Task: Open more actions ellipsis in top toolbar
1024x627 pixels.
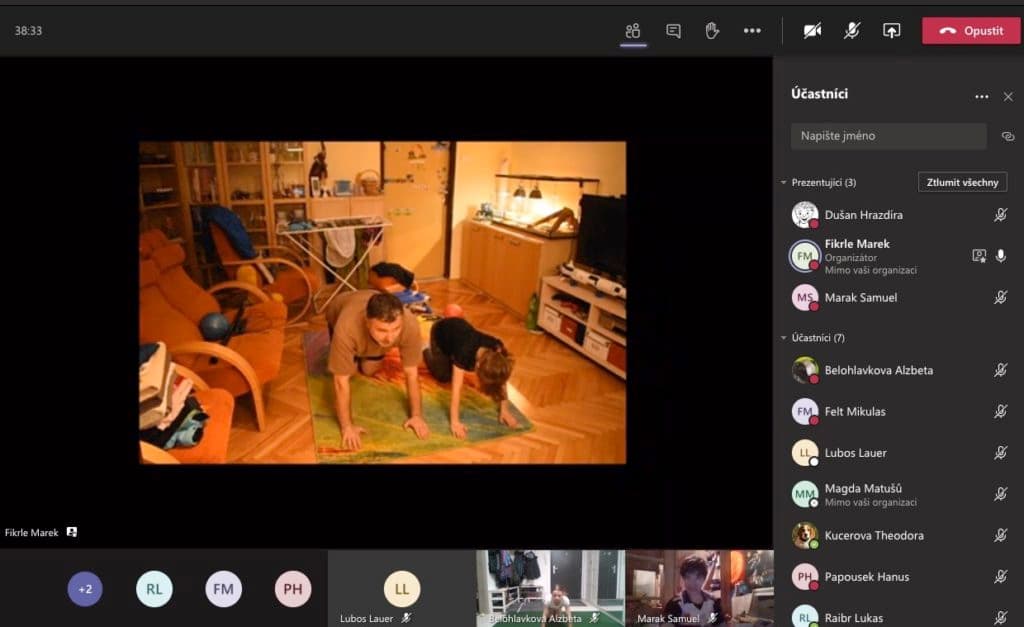Action: (752, 31)
